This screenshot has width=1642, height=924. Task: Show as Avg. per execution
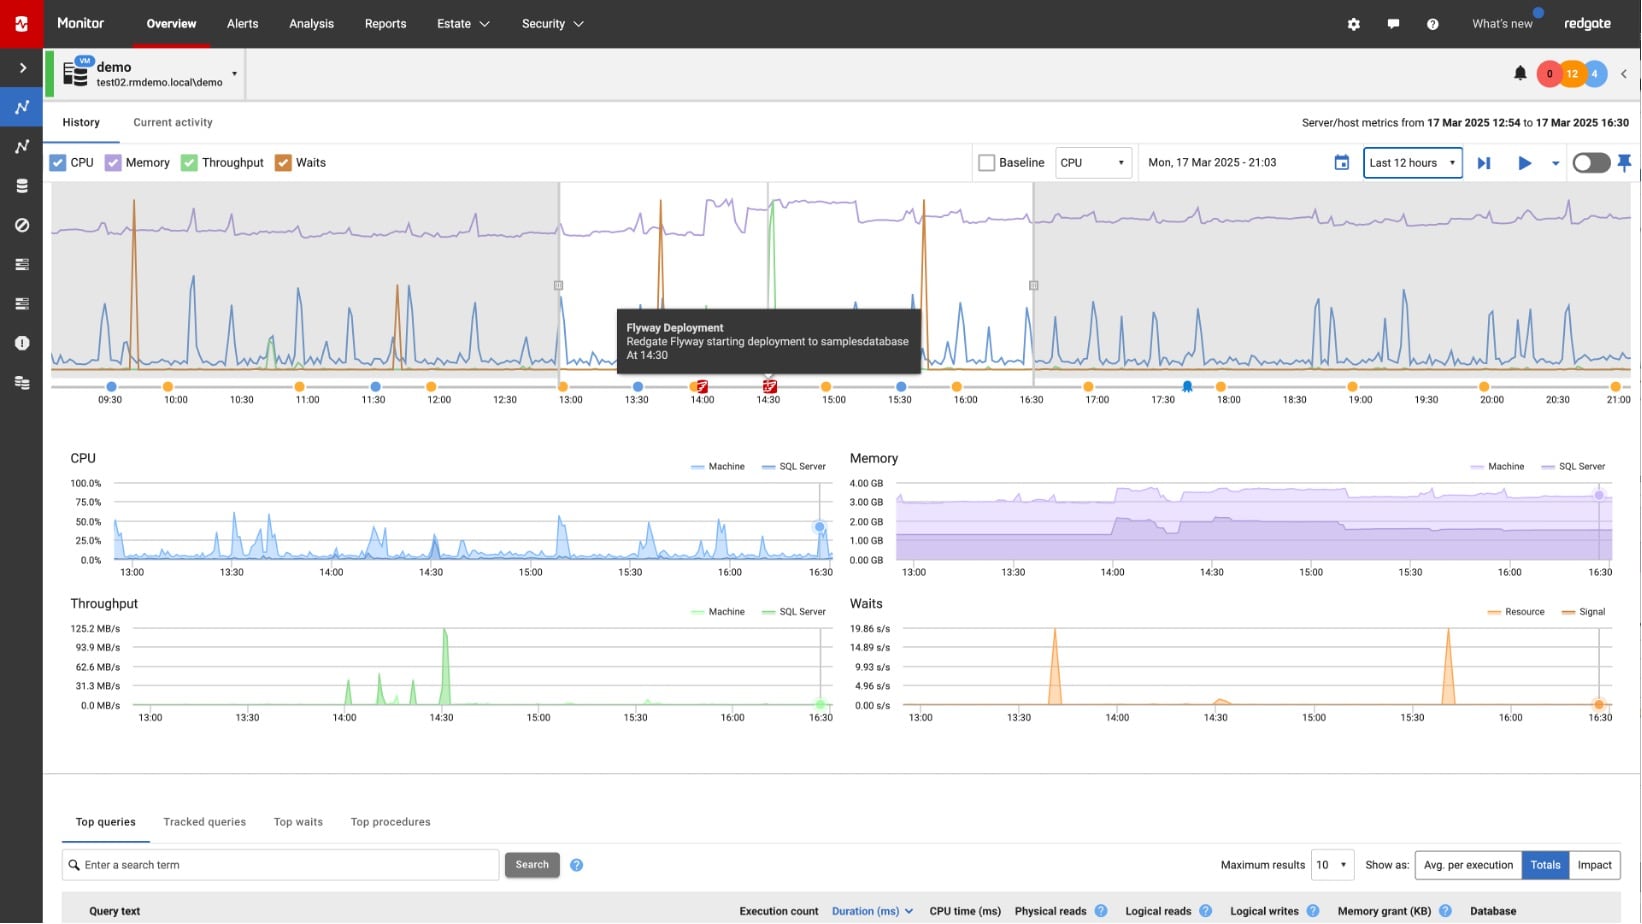1468,865
